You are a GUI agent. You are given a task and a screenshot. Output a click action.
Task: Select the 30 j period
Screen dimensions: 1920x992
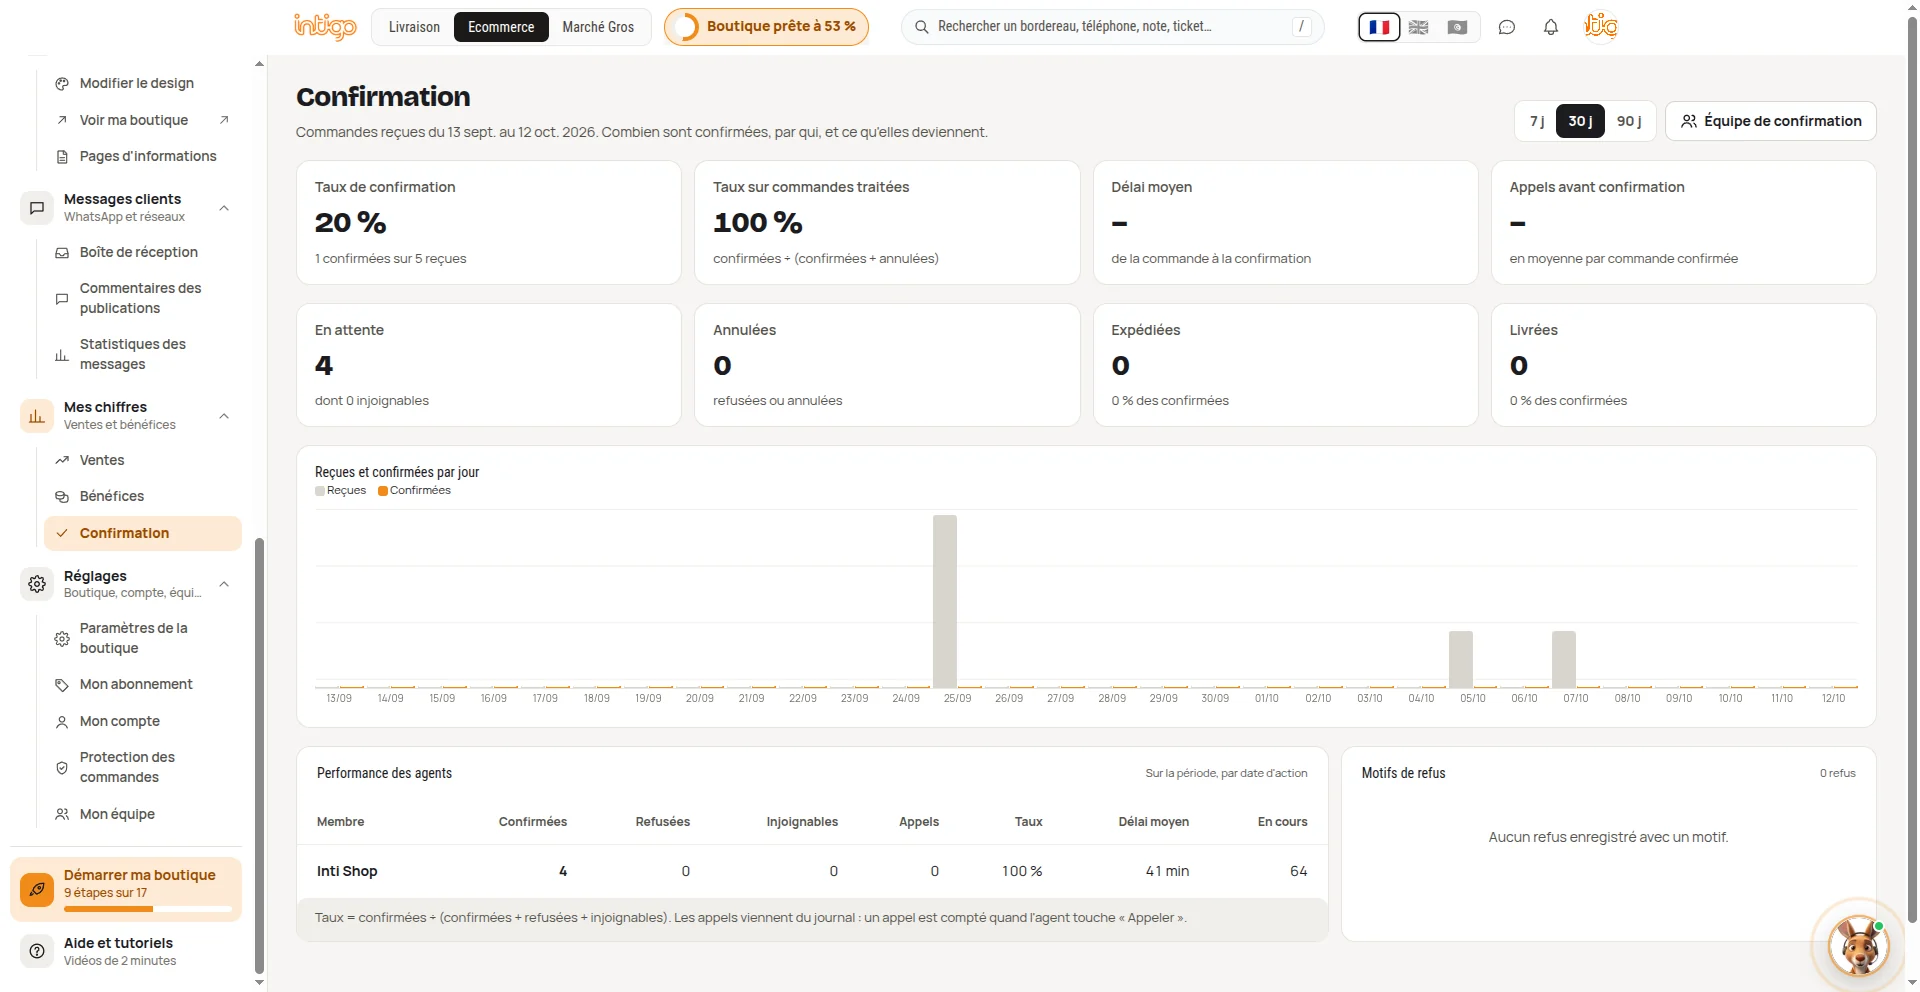(x=1580, y=121)
